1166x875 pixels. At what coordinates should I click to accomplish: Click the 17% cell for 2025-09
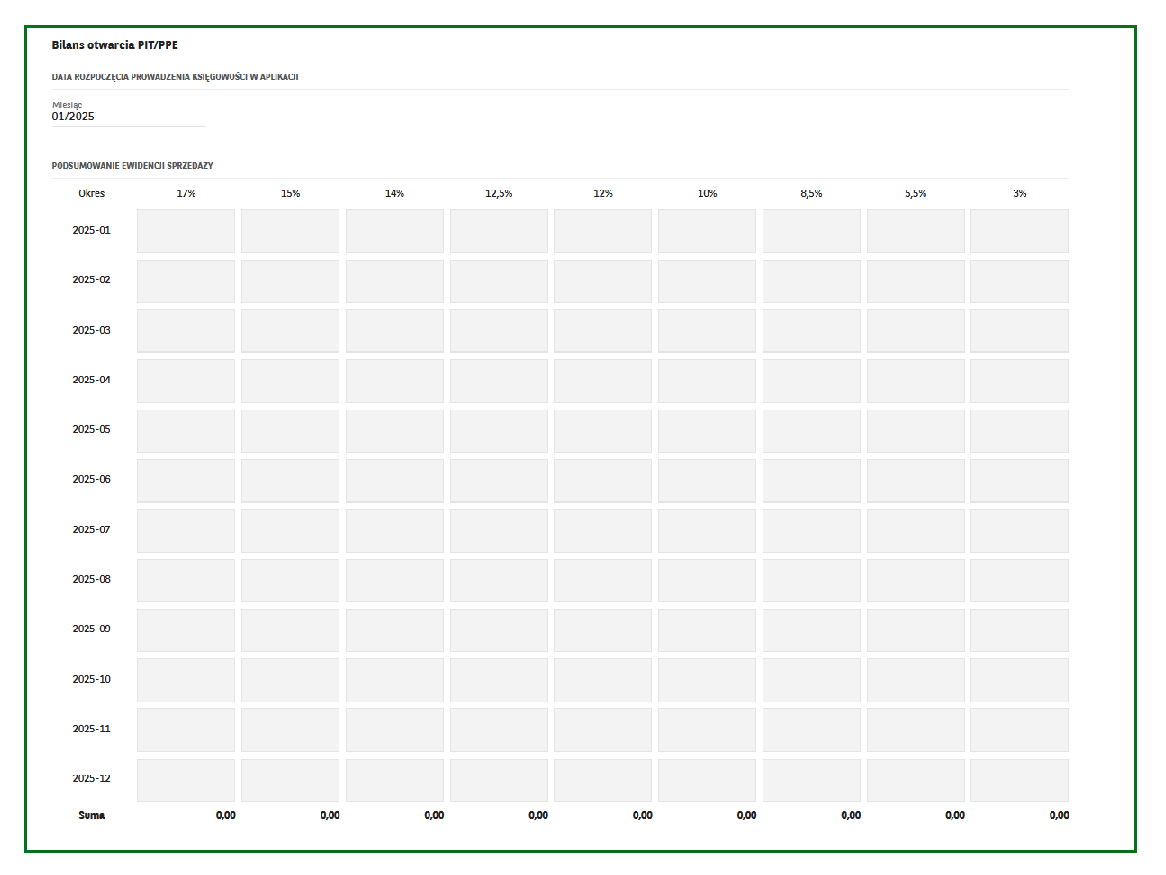pyautogui.click(x=186, y=630)
